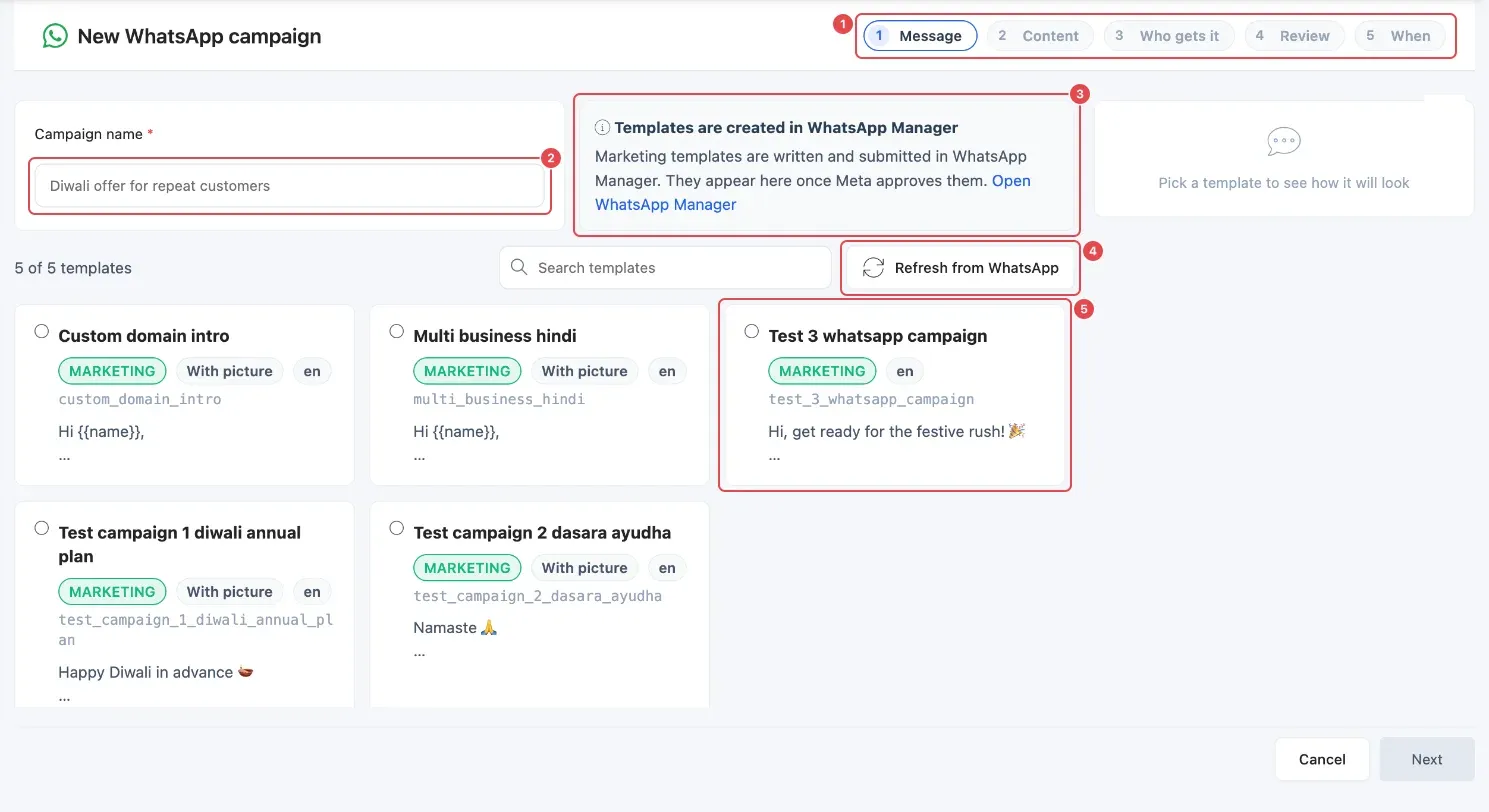The height and width of the screenshot is (812, 1489).
Task: Click 'Hi, get ready for the festive rush!' text
Action: coord(897,432)
